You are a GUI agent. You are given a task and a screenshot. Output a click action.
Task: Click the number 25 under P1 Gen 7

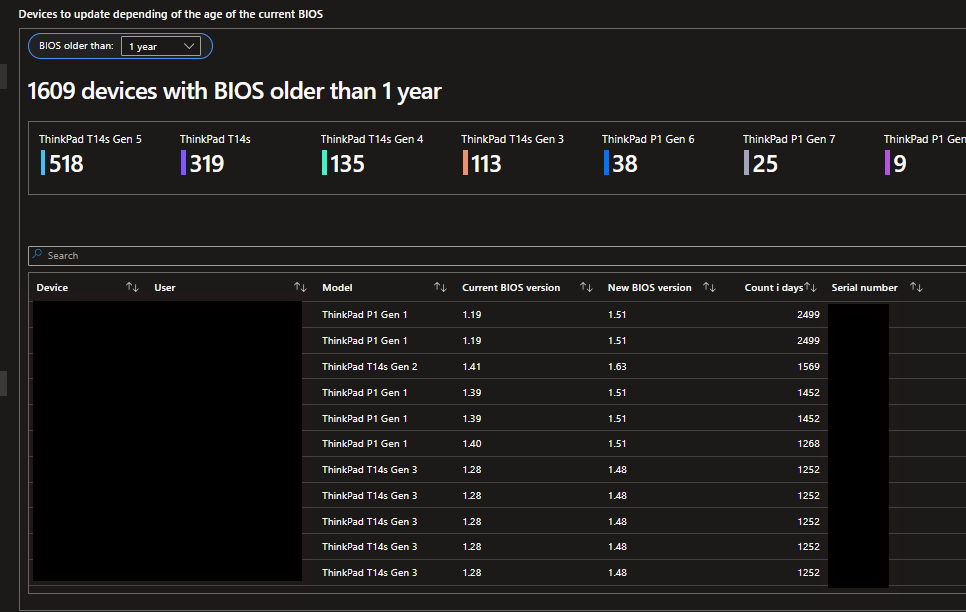point(765,164)
